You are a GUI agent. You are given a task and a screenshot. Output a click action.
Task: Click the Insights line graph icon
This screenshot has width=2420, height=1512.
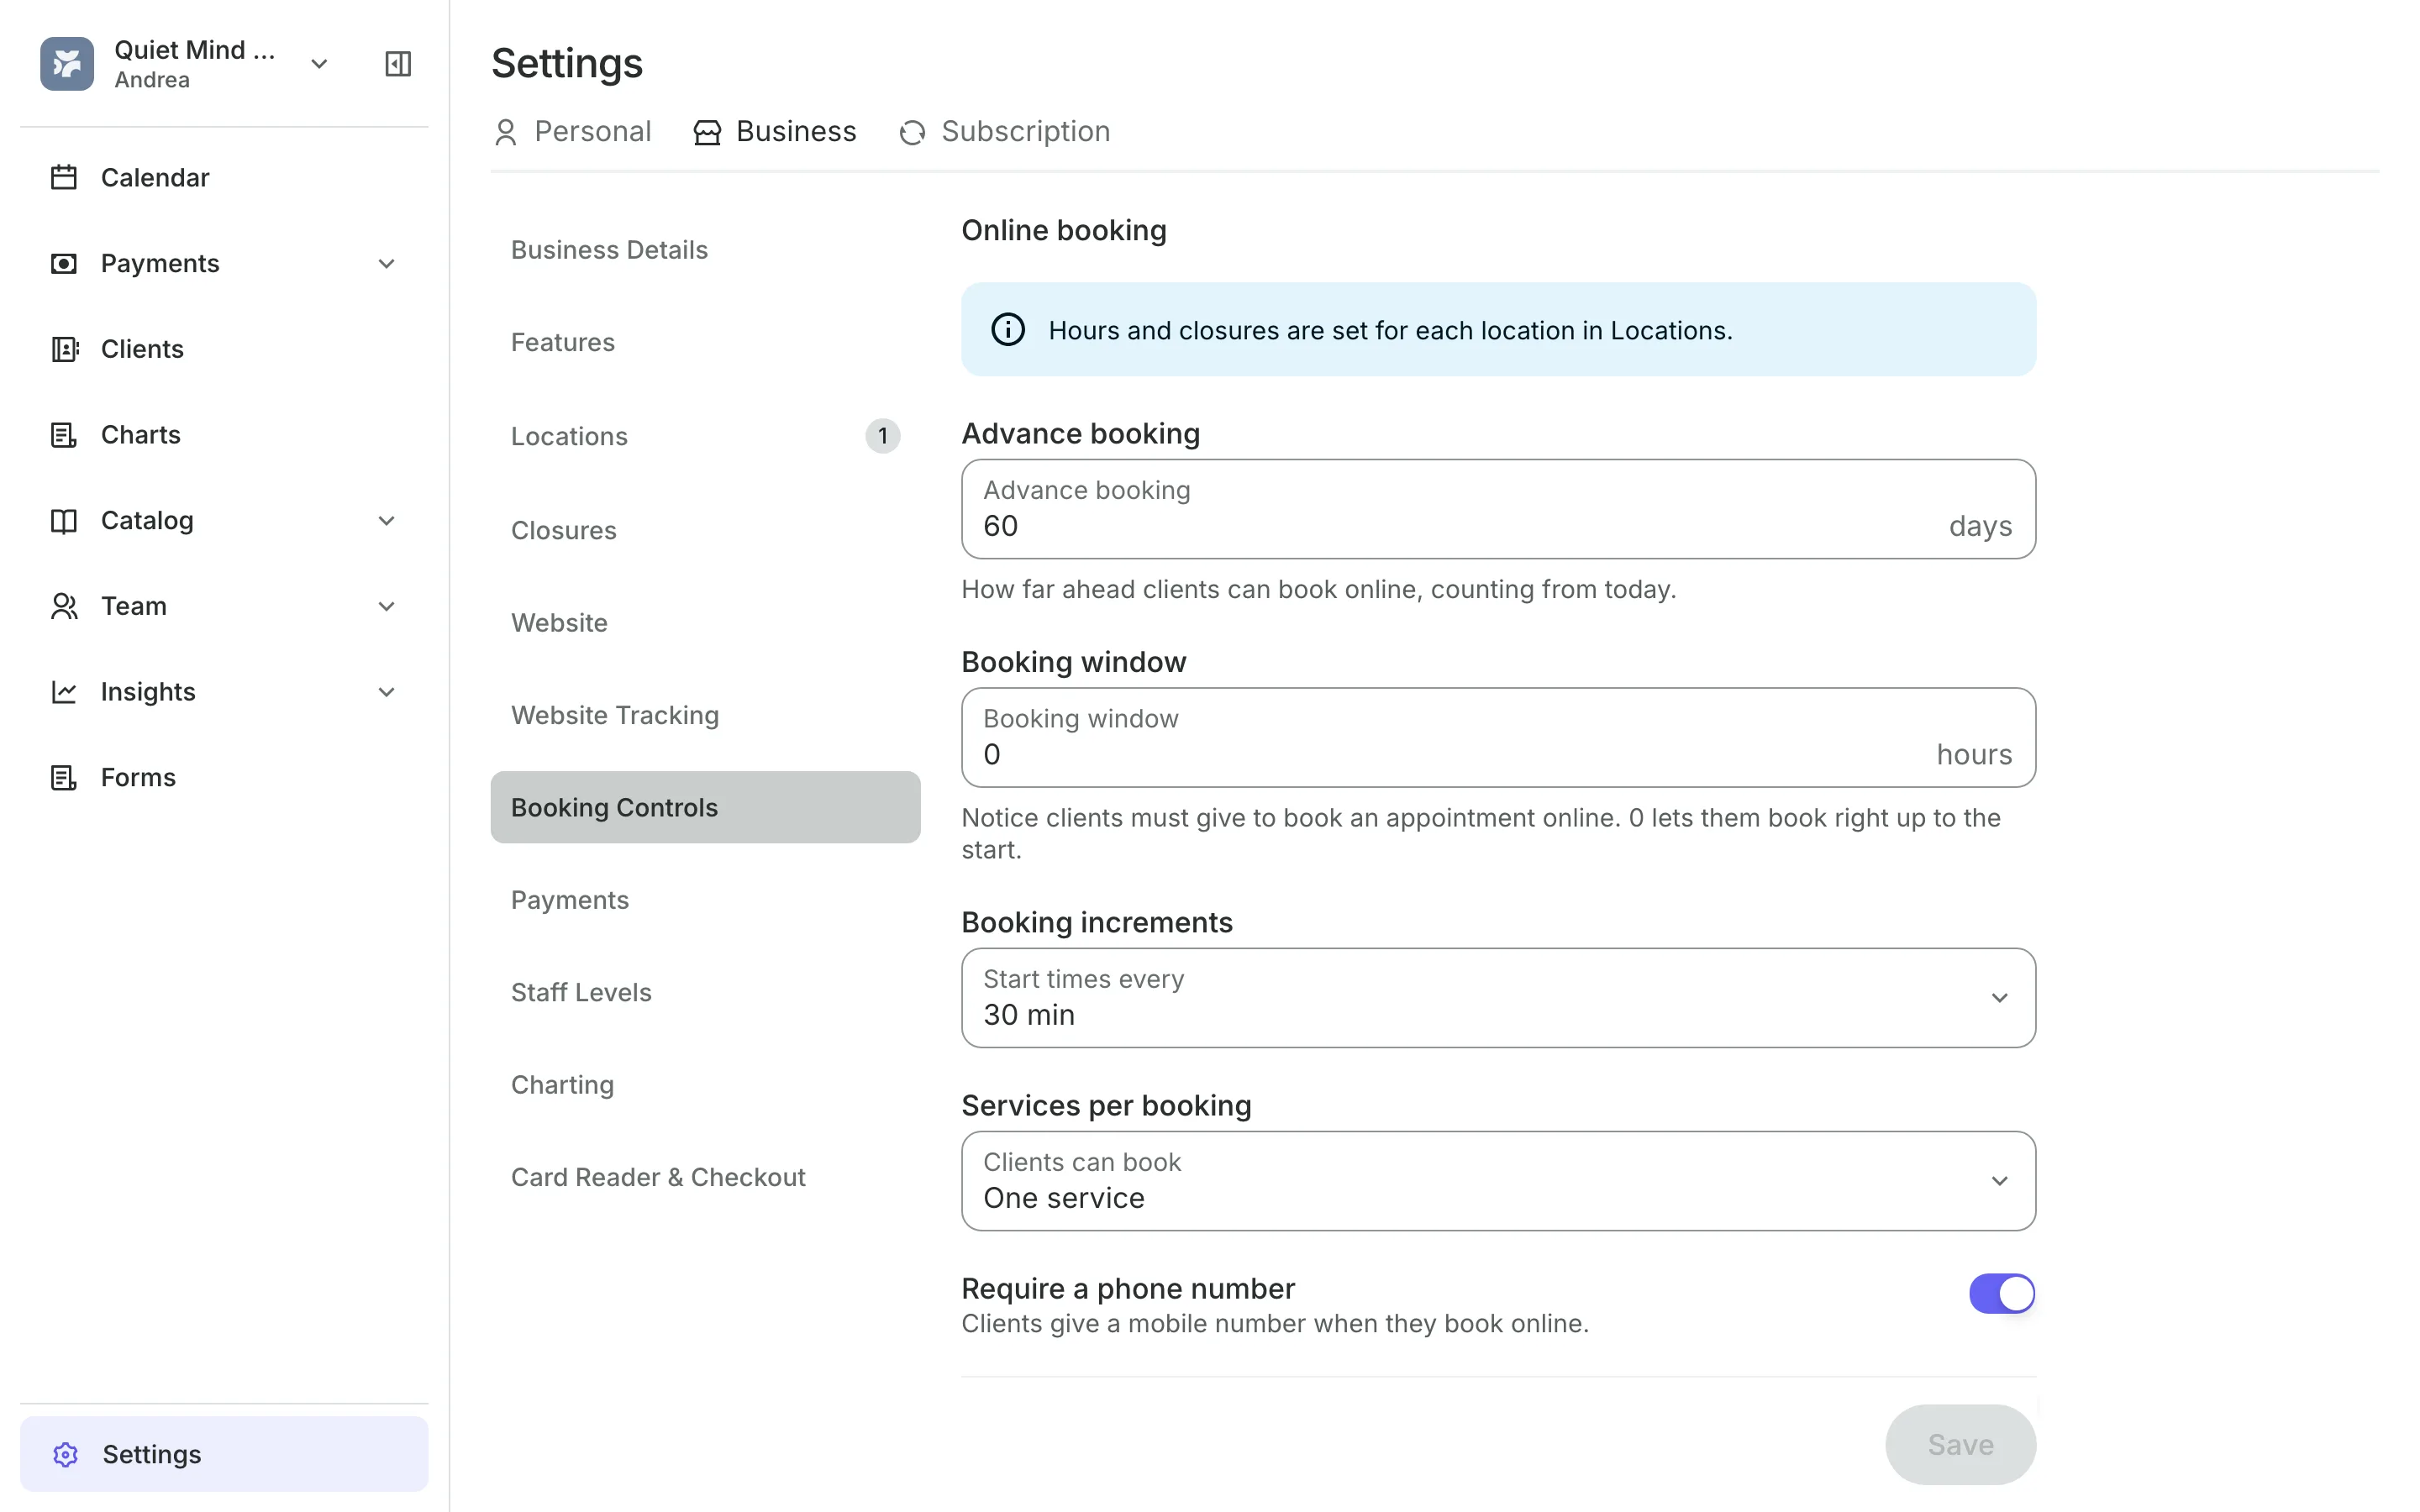[64, 692]
